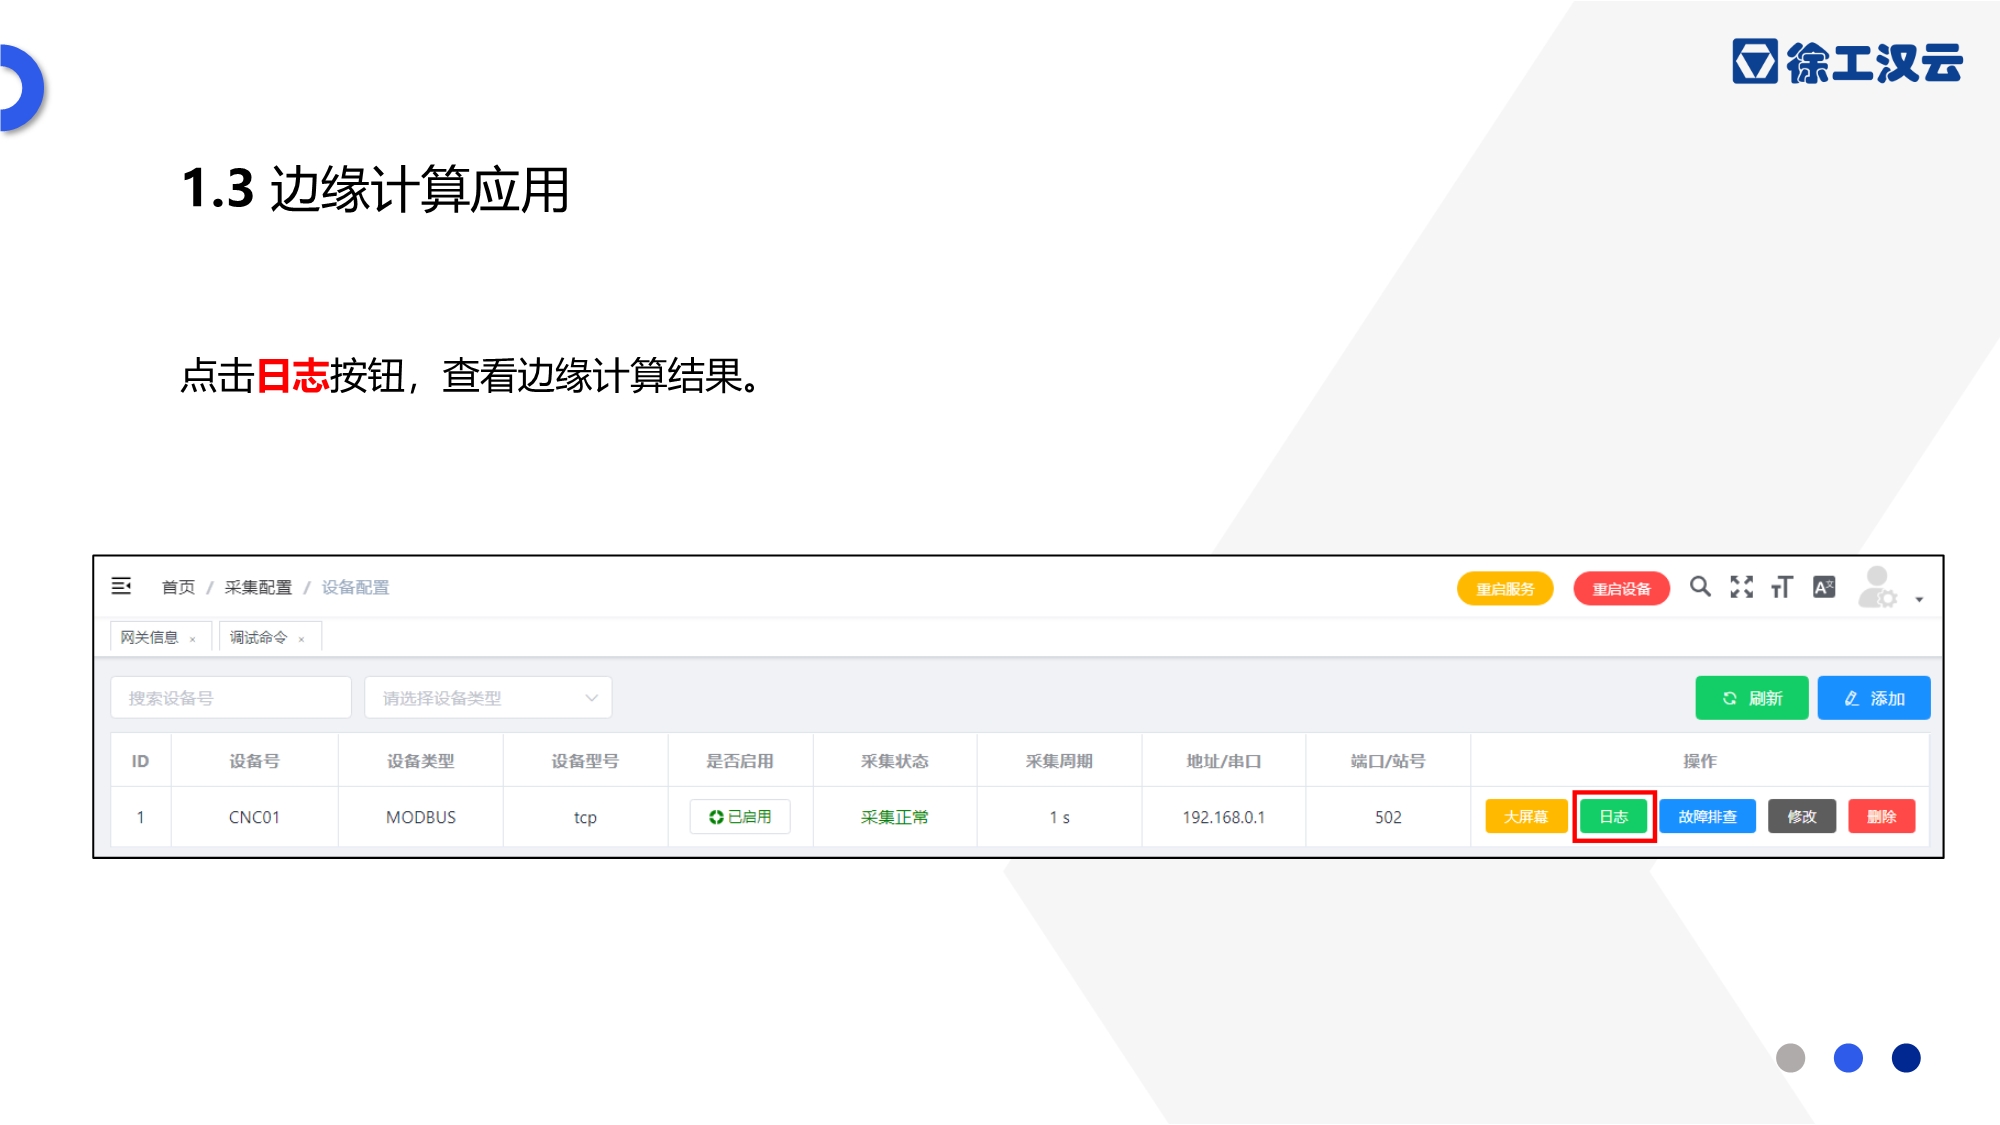This screenshot has height=1125, width=2000.
Task: Click the 操作 column header
Action: point(1700,761)
